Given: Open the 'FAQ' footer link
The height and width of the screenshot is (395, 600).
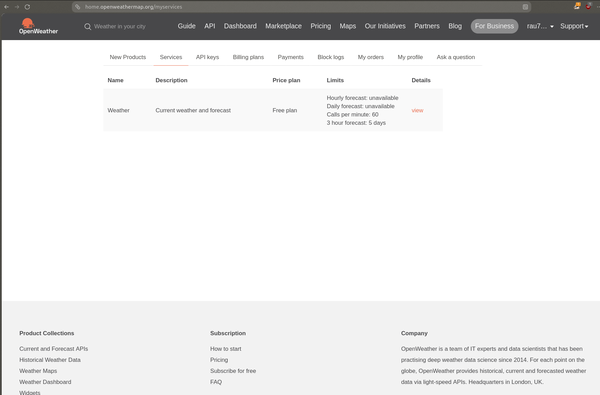Looking at the screenshot, I should click(x=216, y=382).
